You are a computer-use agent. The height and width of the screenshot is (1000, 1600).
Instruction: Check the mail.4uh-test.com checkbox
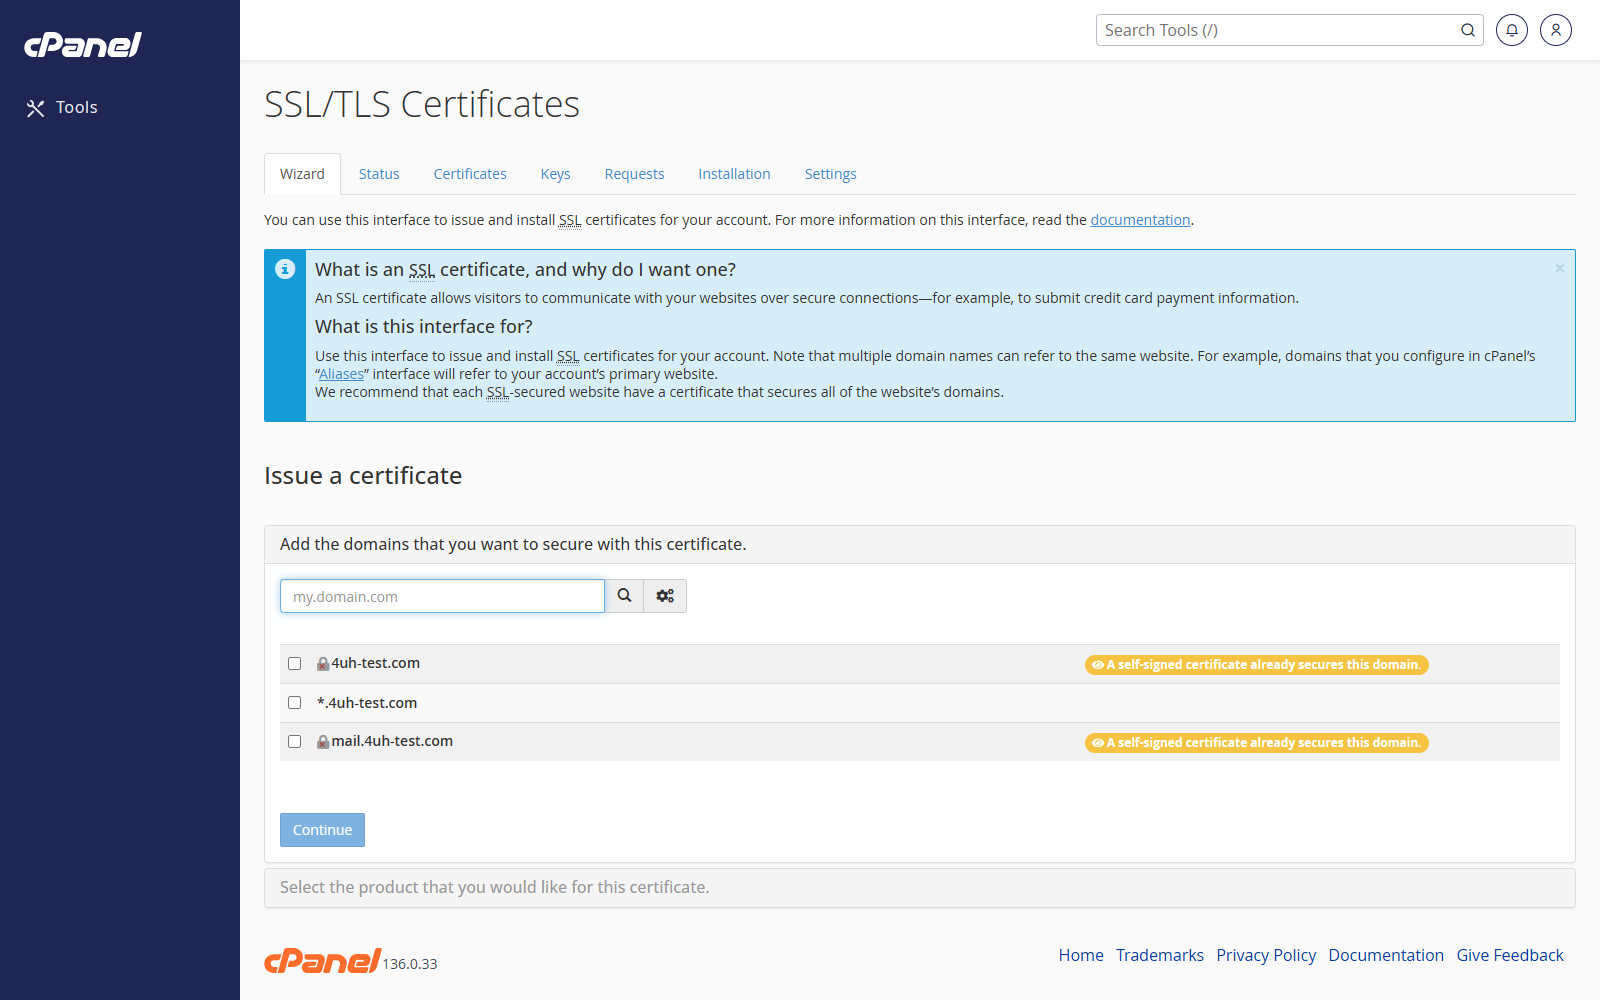[x=294, y=741]
